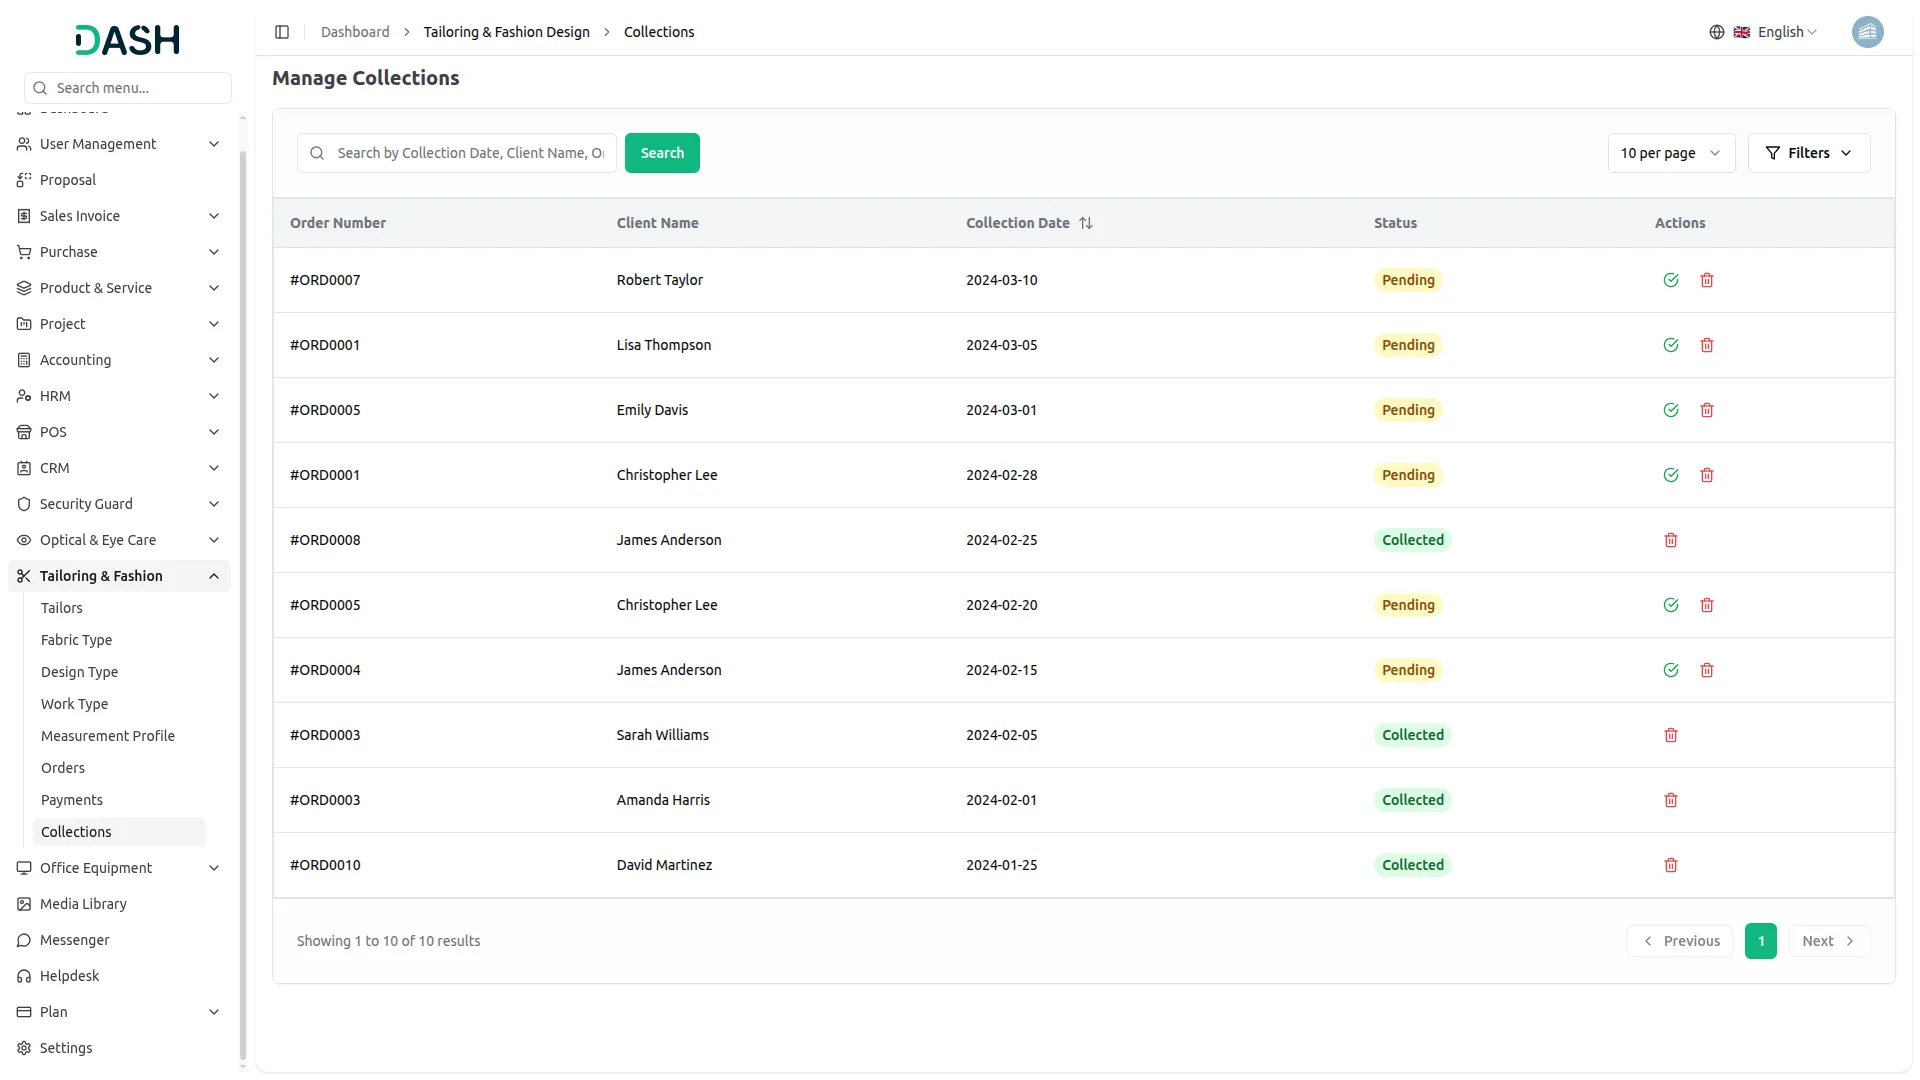This screenshot has width=1920, height=1080.
Task: Mark Lisa Thompson's collection as collected
Action: point(1671,345)
